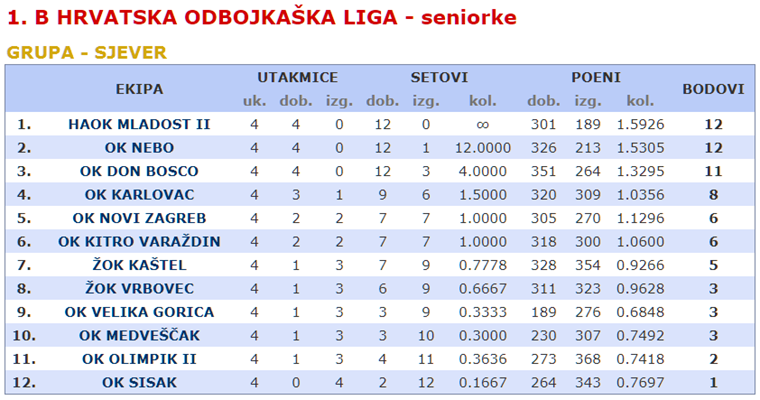The width and height of the screenshot is (760, 400).
Task: Open the OK OLIMPIK II team entry
Action: point(139,359)
